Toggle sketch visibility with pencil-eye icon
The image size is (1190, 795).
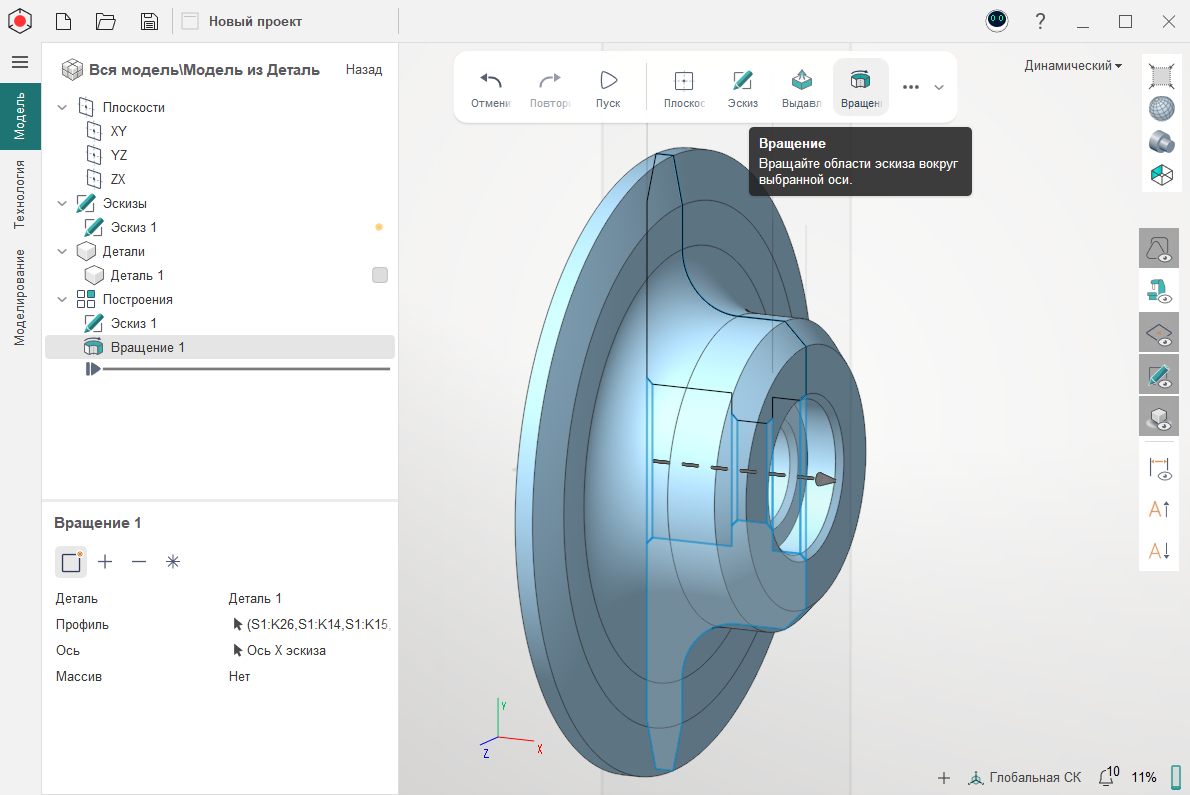coord(1159,374)
